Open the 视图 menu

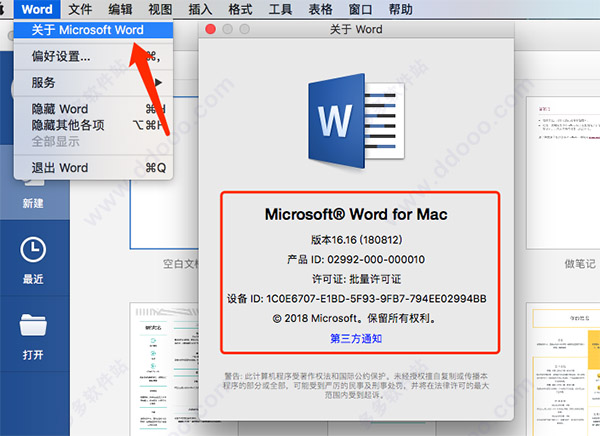click(160, 9)
